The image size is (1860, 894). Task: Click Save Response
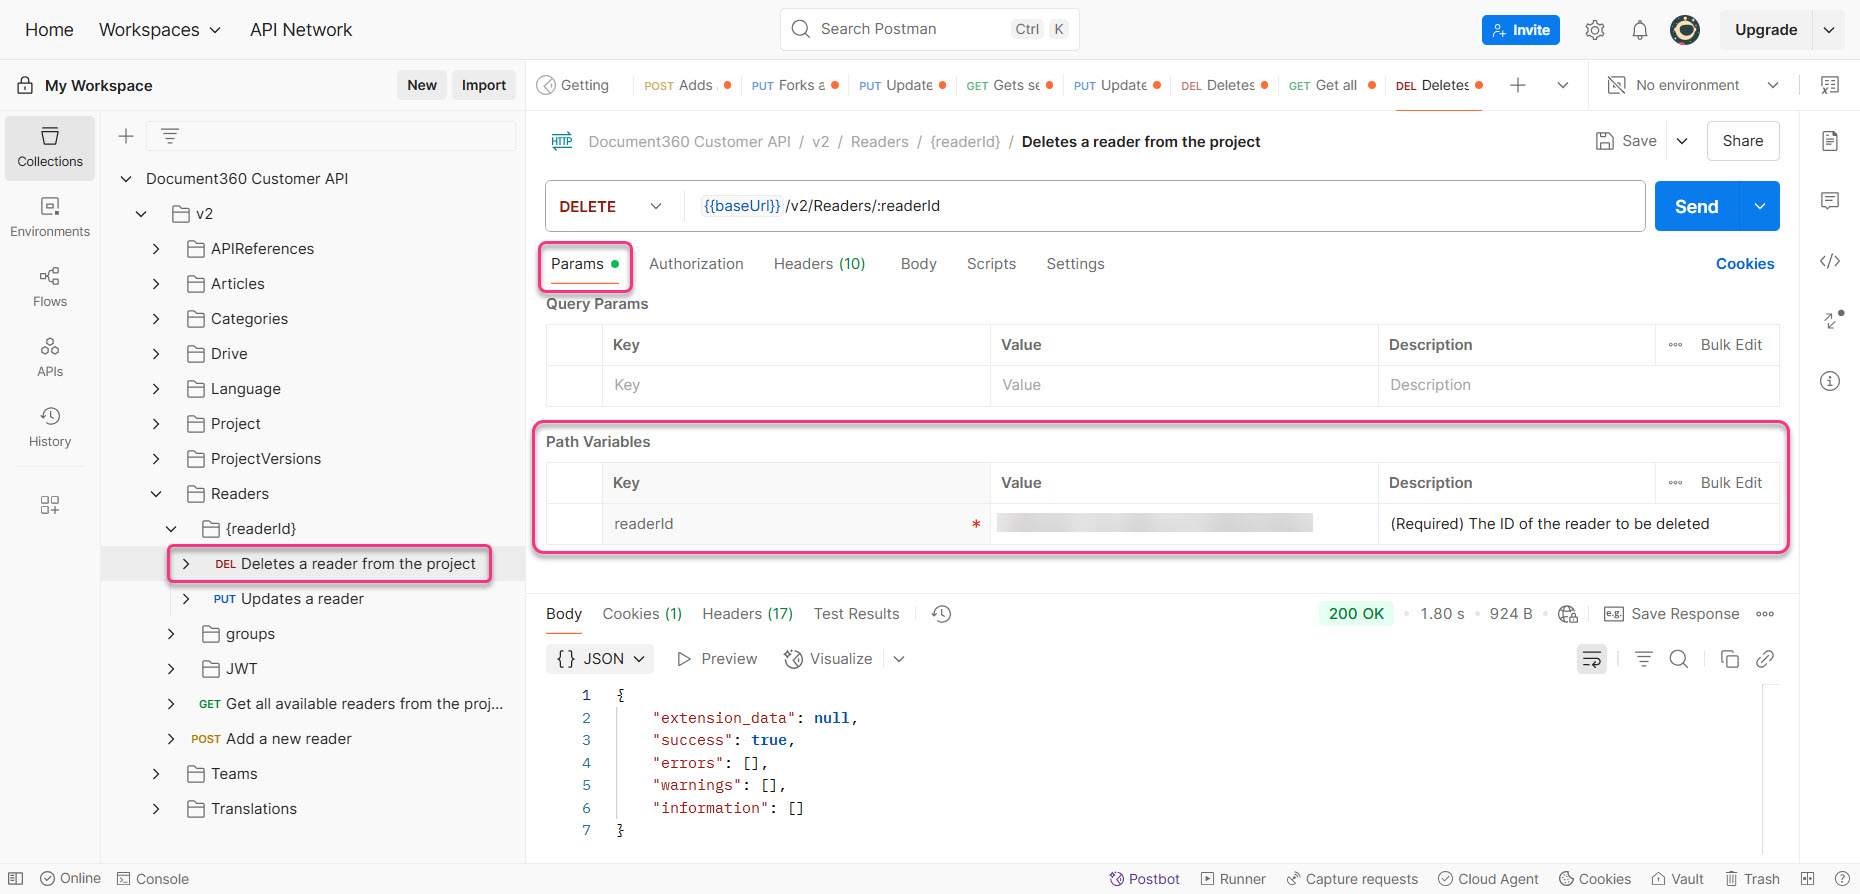[x=1672, y=614]
